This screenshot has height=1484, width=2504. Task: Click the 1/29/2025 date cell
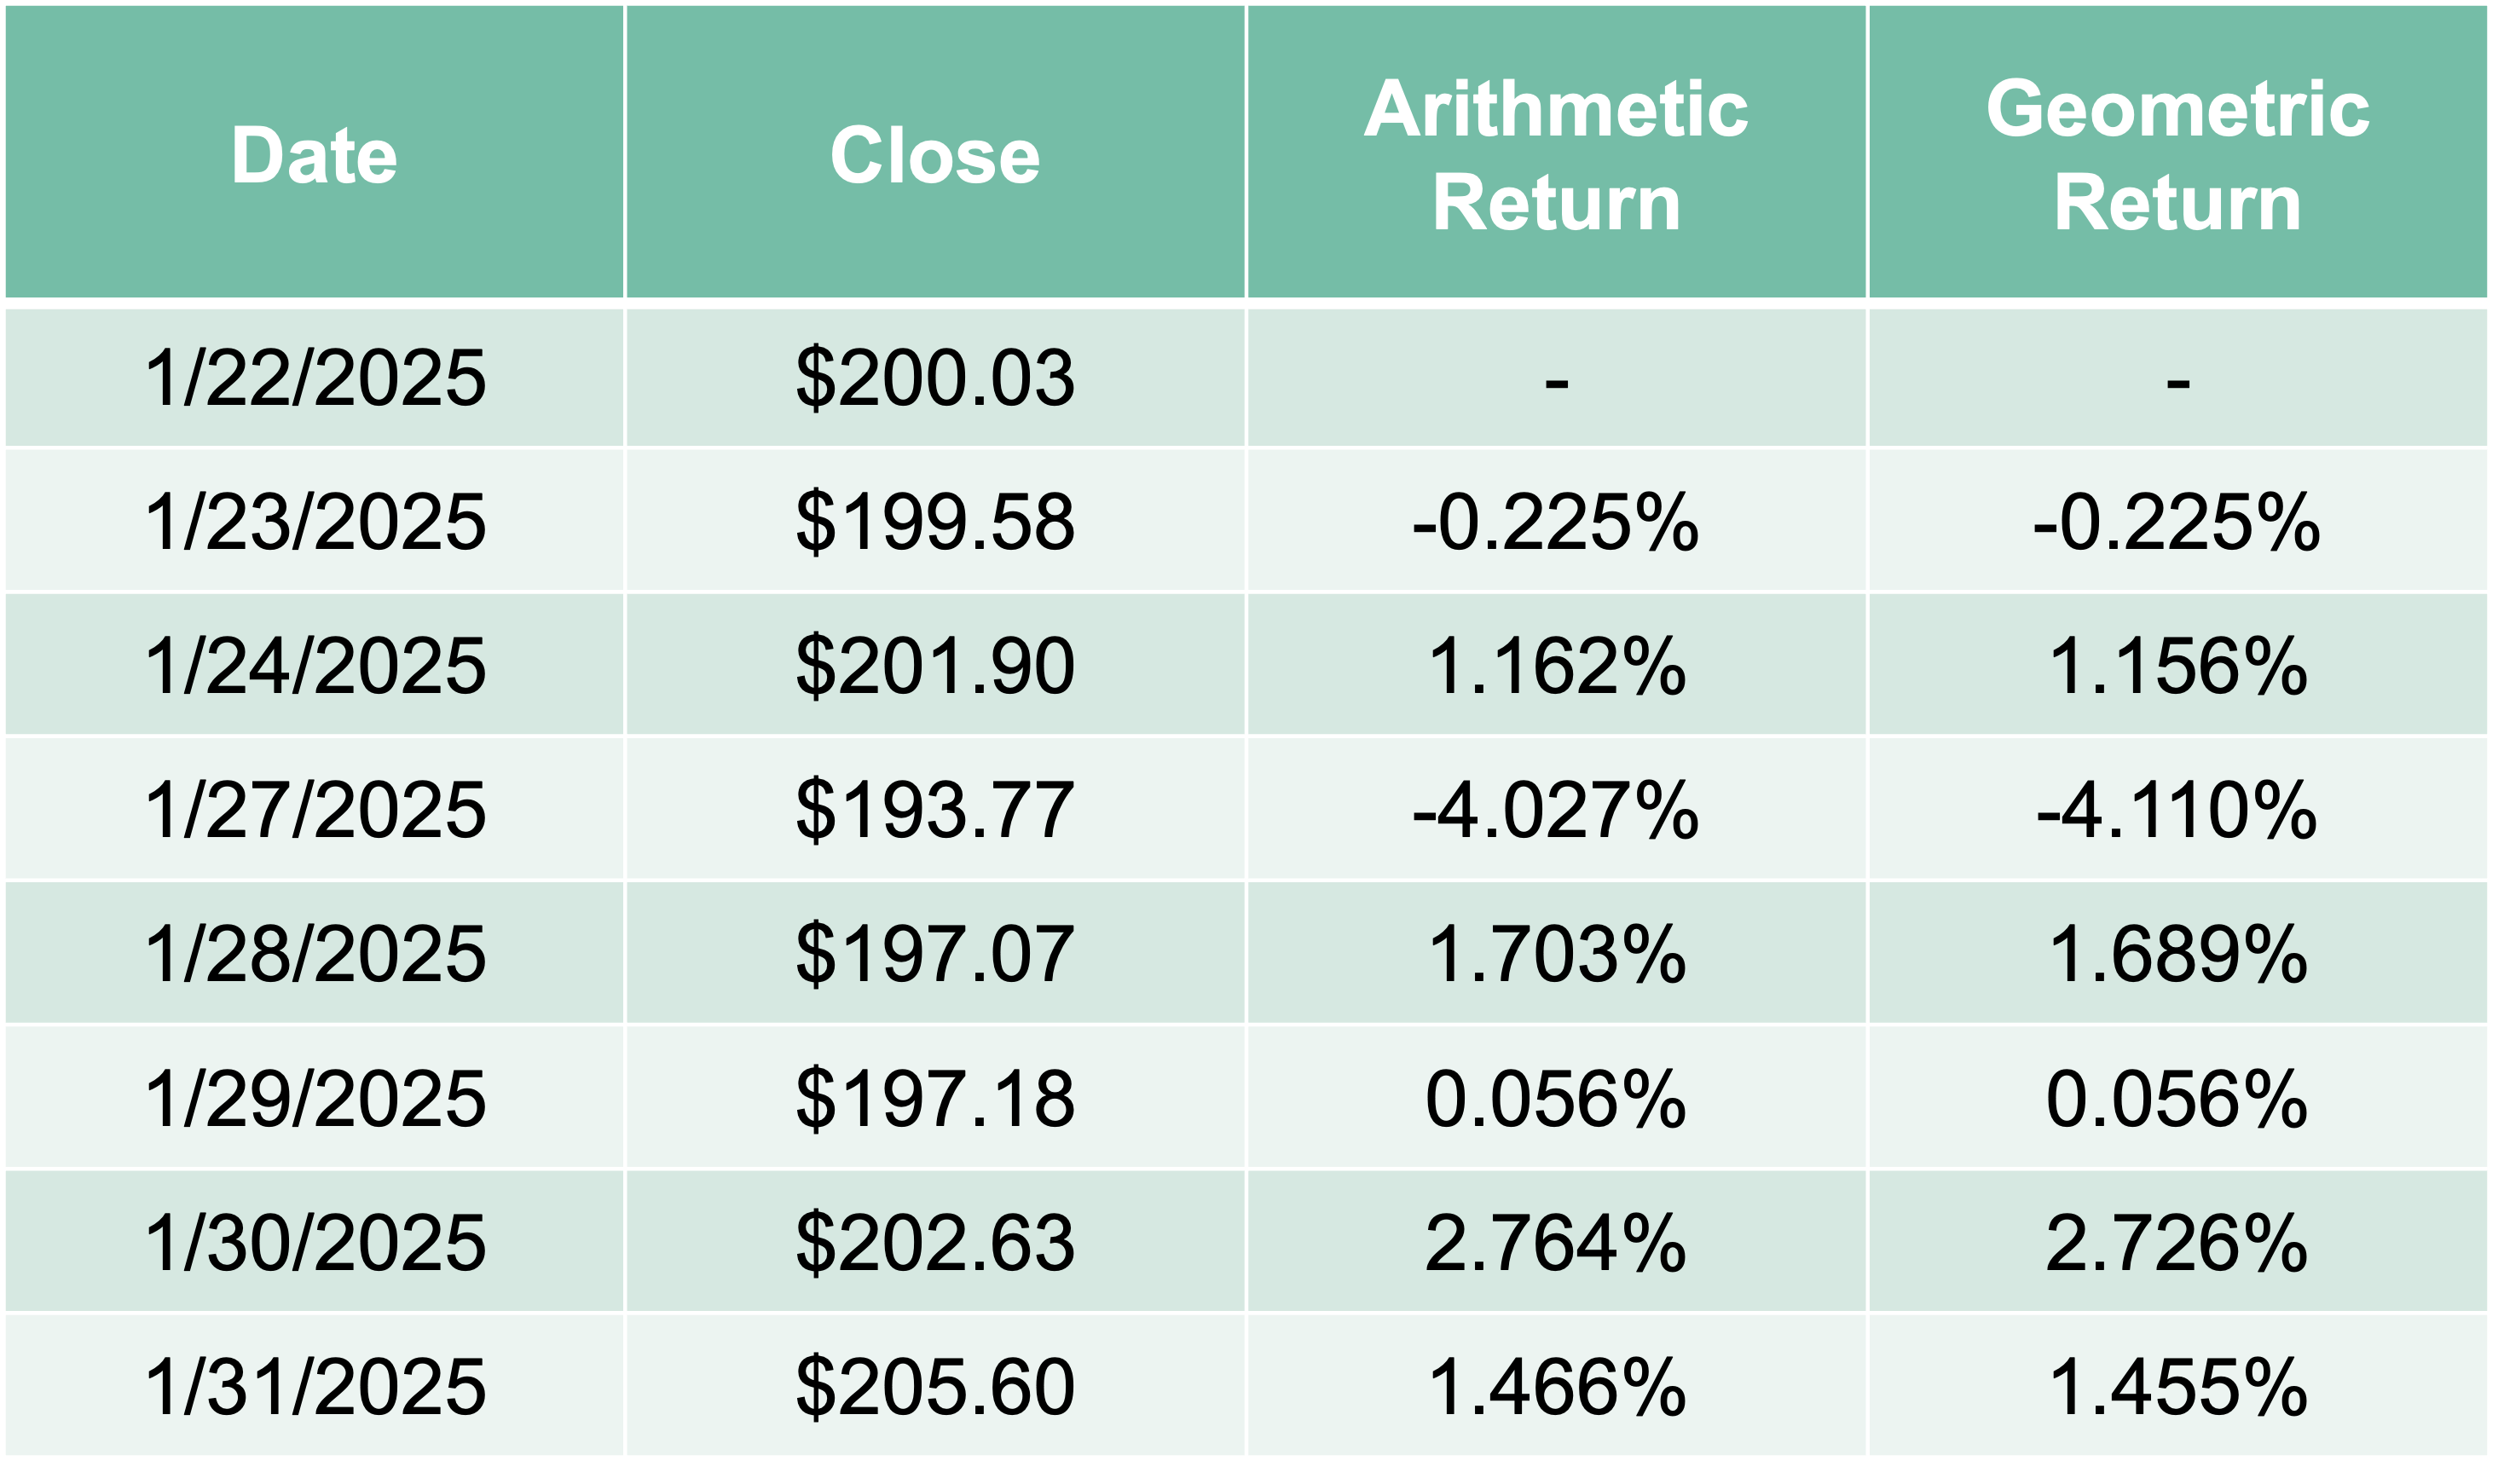315,1099
